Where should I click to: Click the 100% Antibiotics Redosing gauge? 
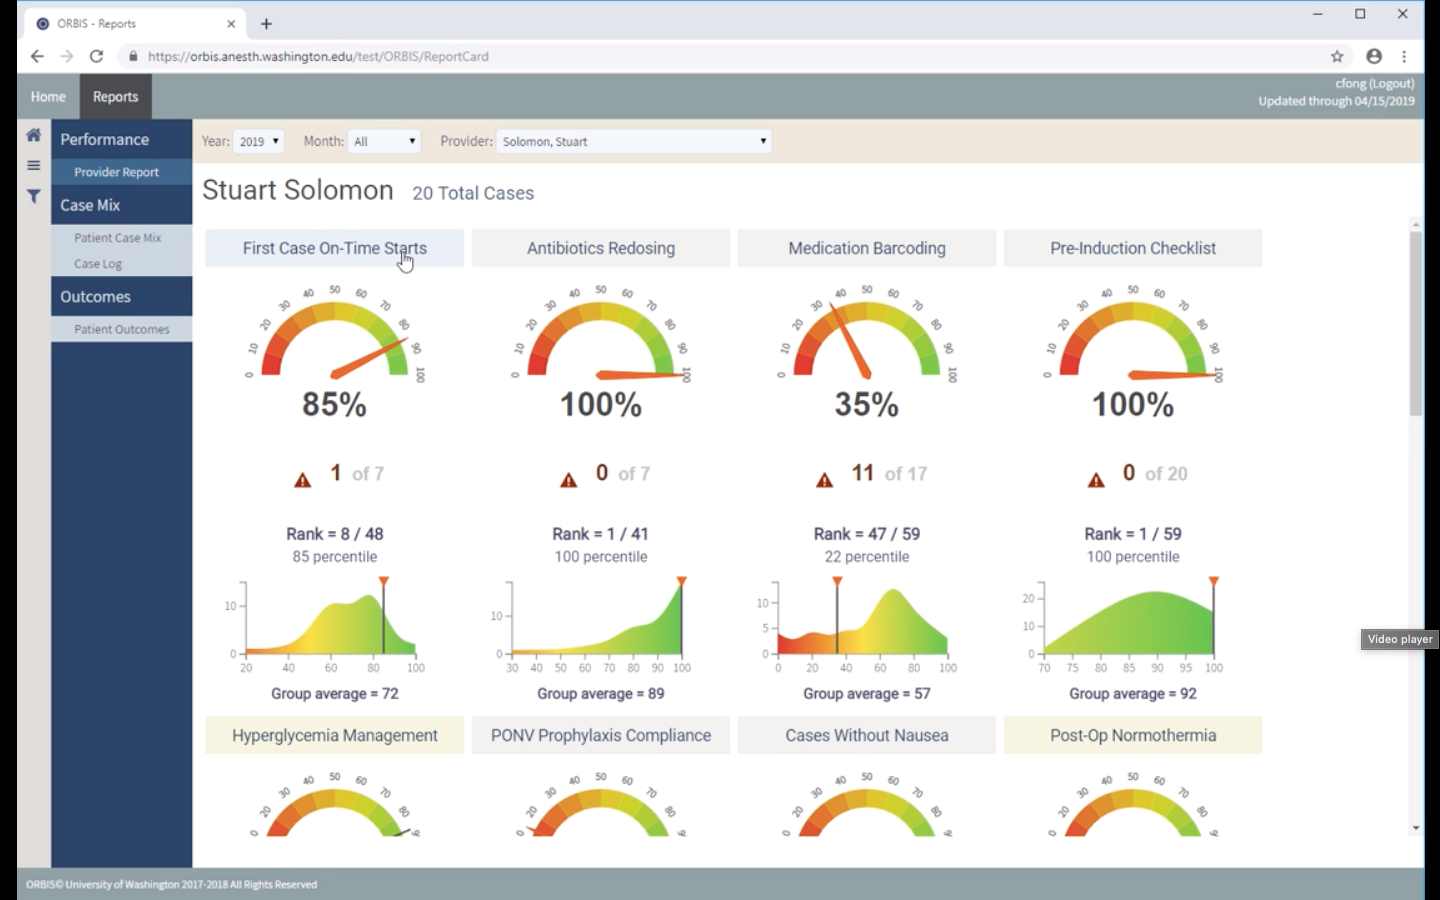(x=601, y=334)
